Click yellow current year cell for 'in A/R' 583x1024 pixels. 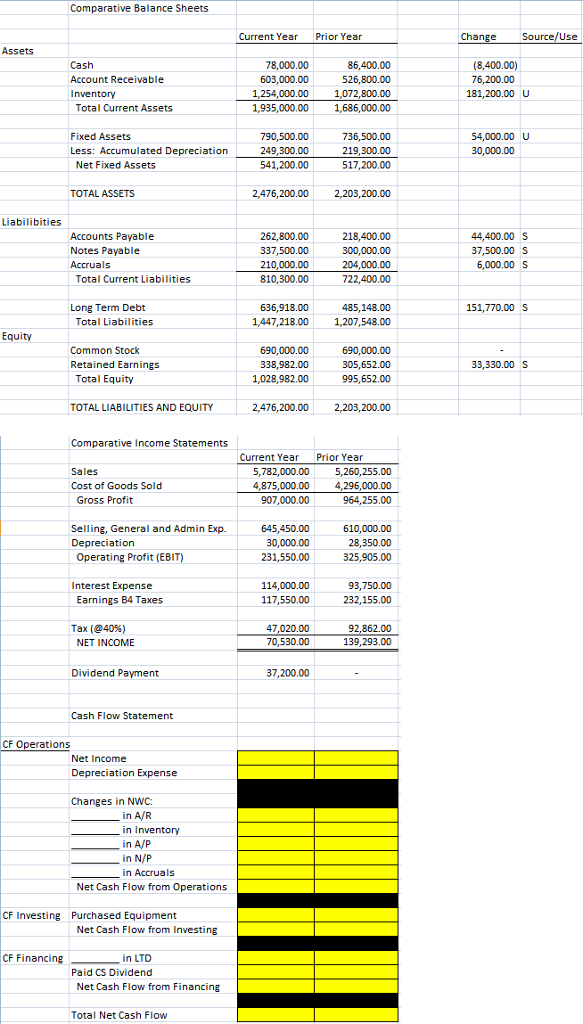(x=276, y=815)
